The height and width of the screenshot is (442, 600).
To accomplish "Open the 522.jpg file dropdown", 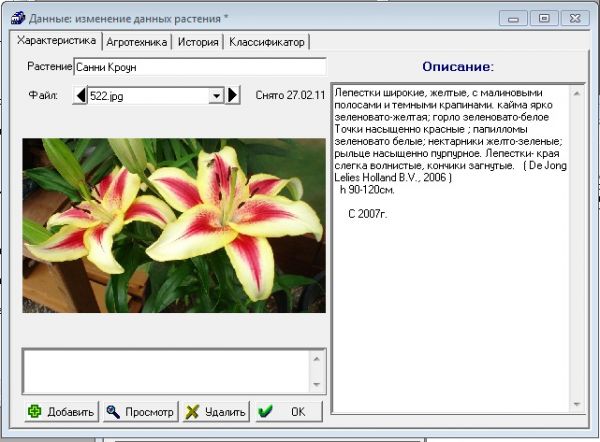I will pos(216,96).
